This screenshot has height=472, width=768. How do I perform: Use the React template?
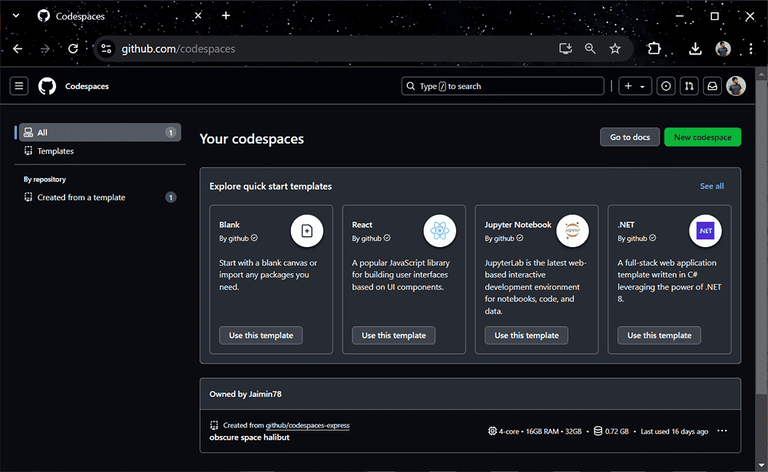click(x=394, y=335)
